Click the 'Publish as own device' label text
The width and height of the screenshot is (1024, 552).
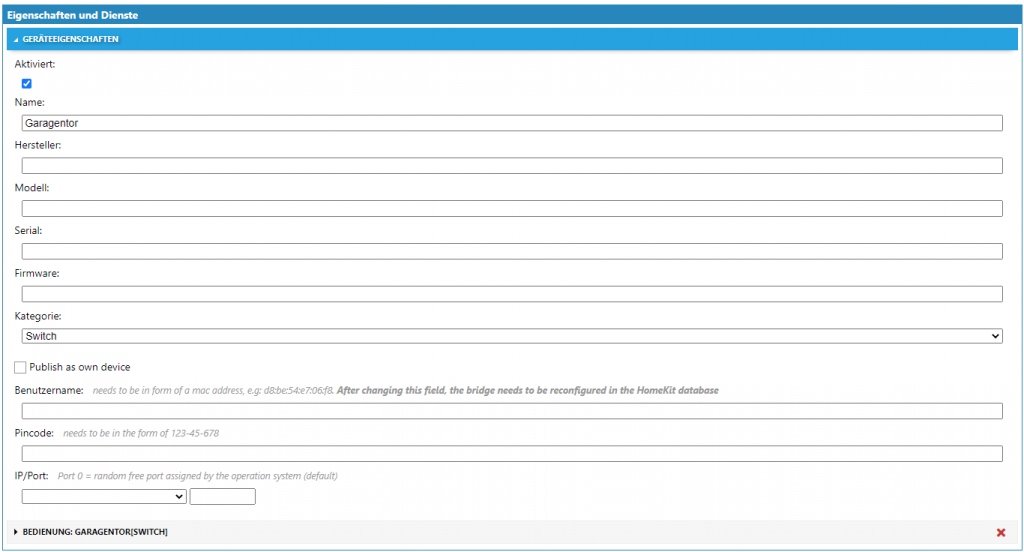click(80, 368)
